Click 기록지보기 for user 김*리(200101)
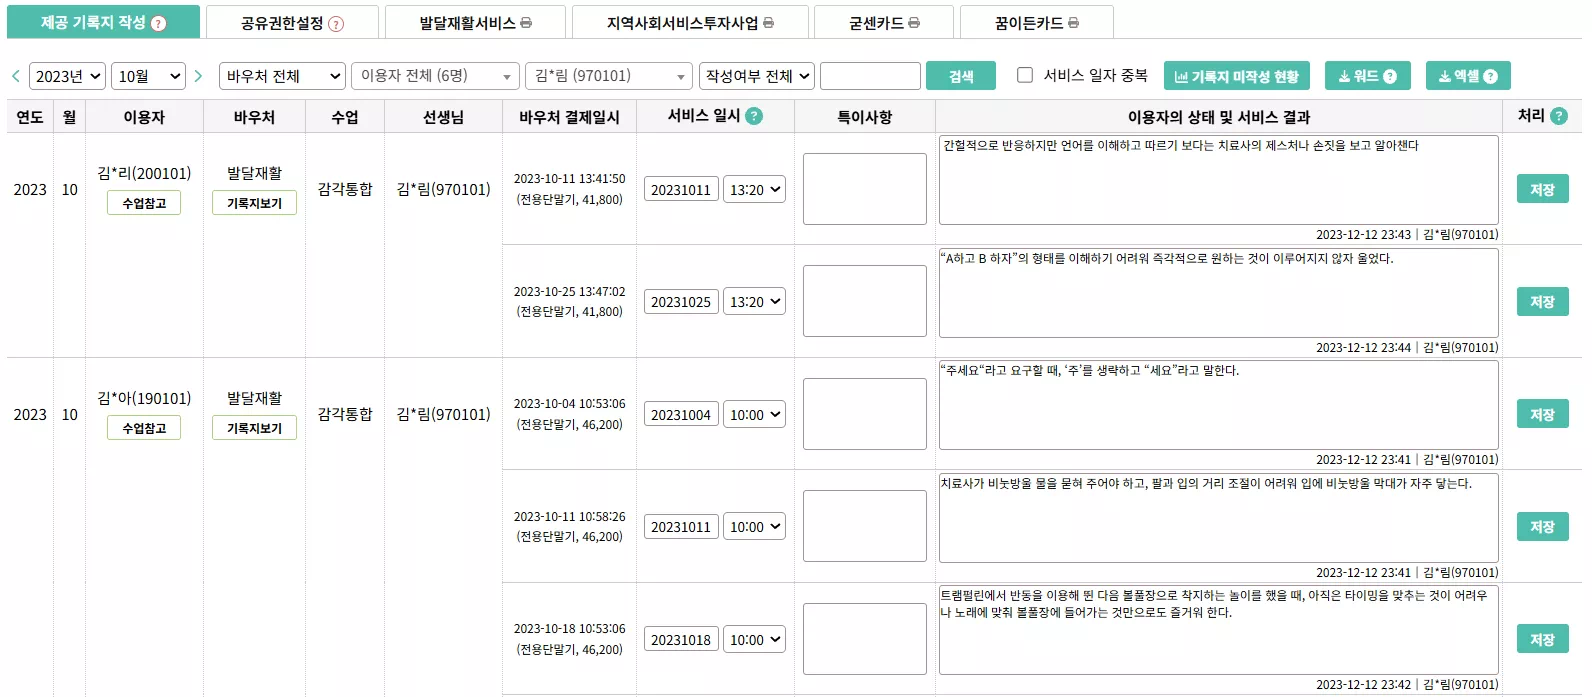 coord(252,204)
